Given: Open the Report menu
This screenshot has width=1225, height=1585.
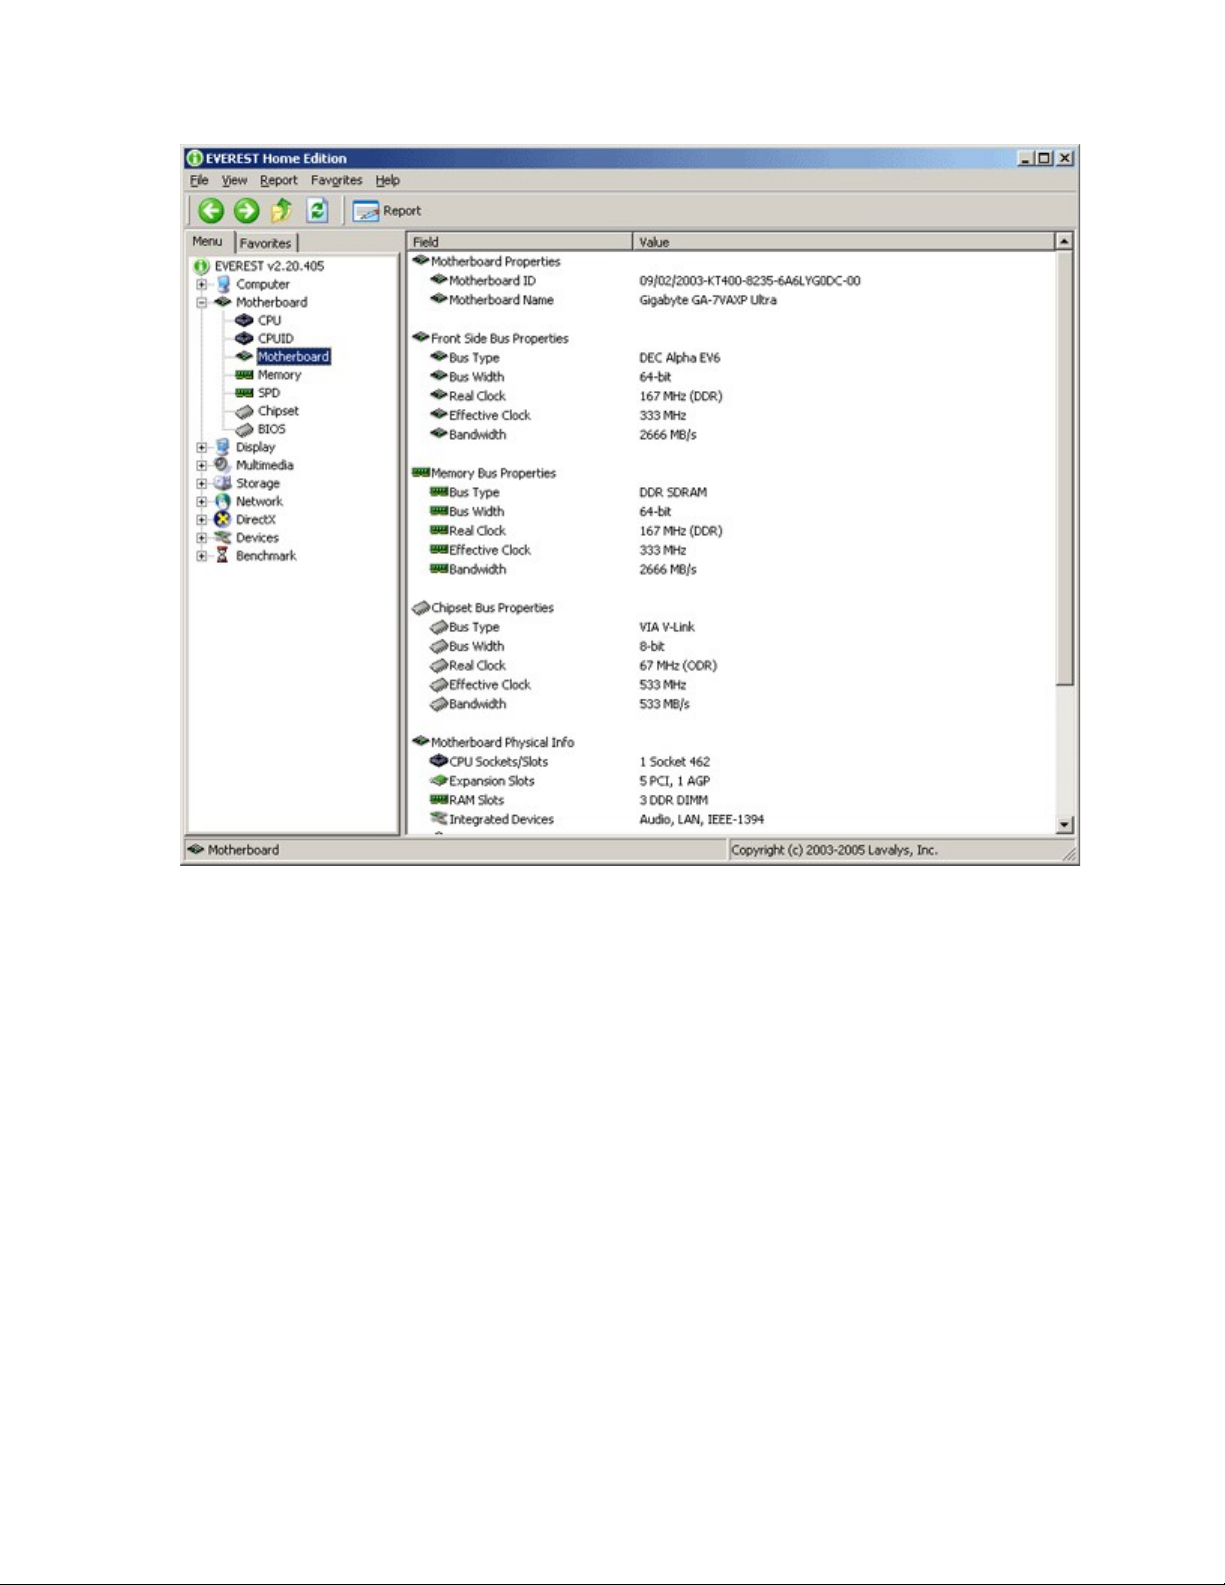Looking at the screenshot, I should pyautogui.click(x=278, y=181).
